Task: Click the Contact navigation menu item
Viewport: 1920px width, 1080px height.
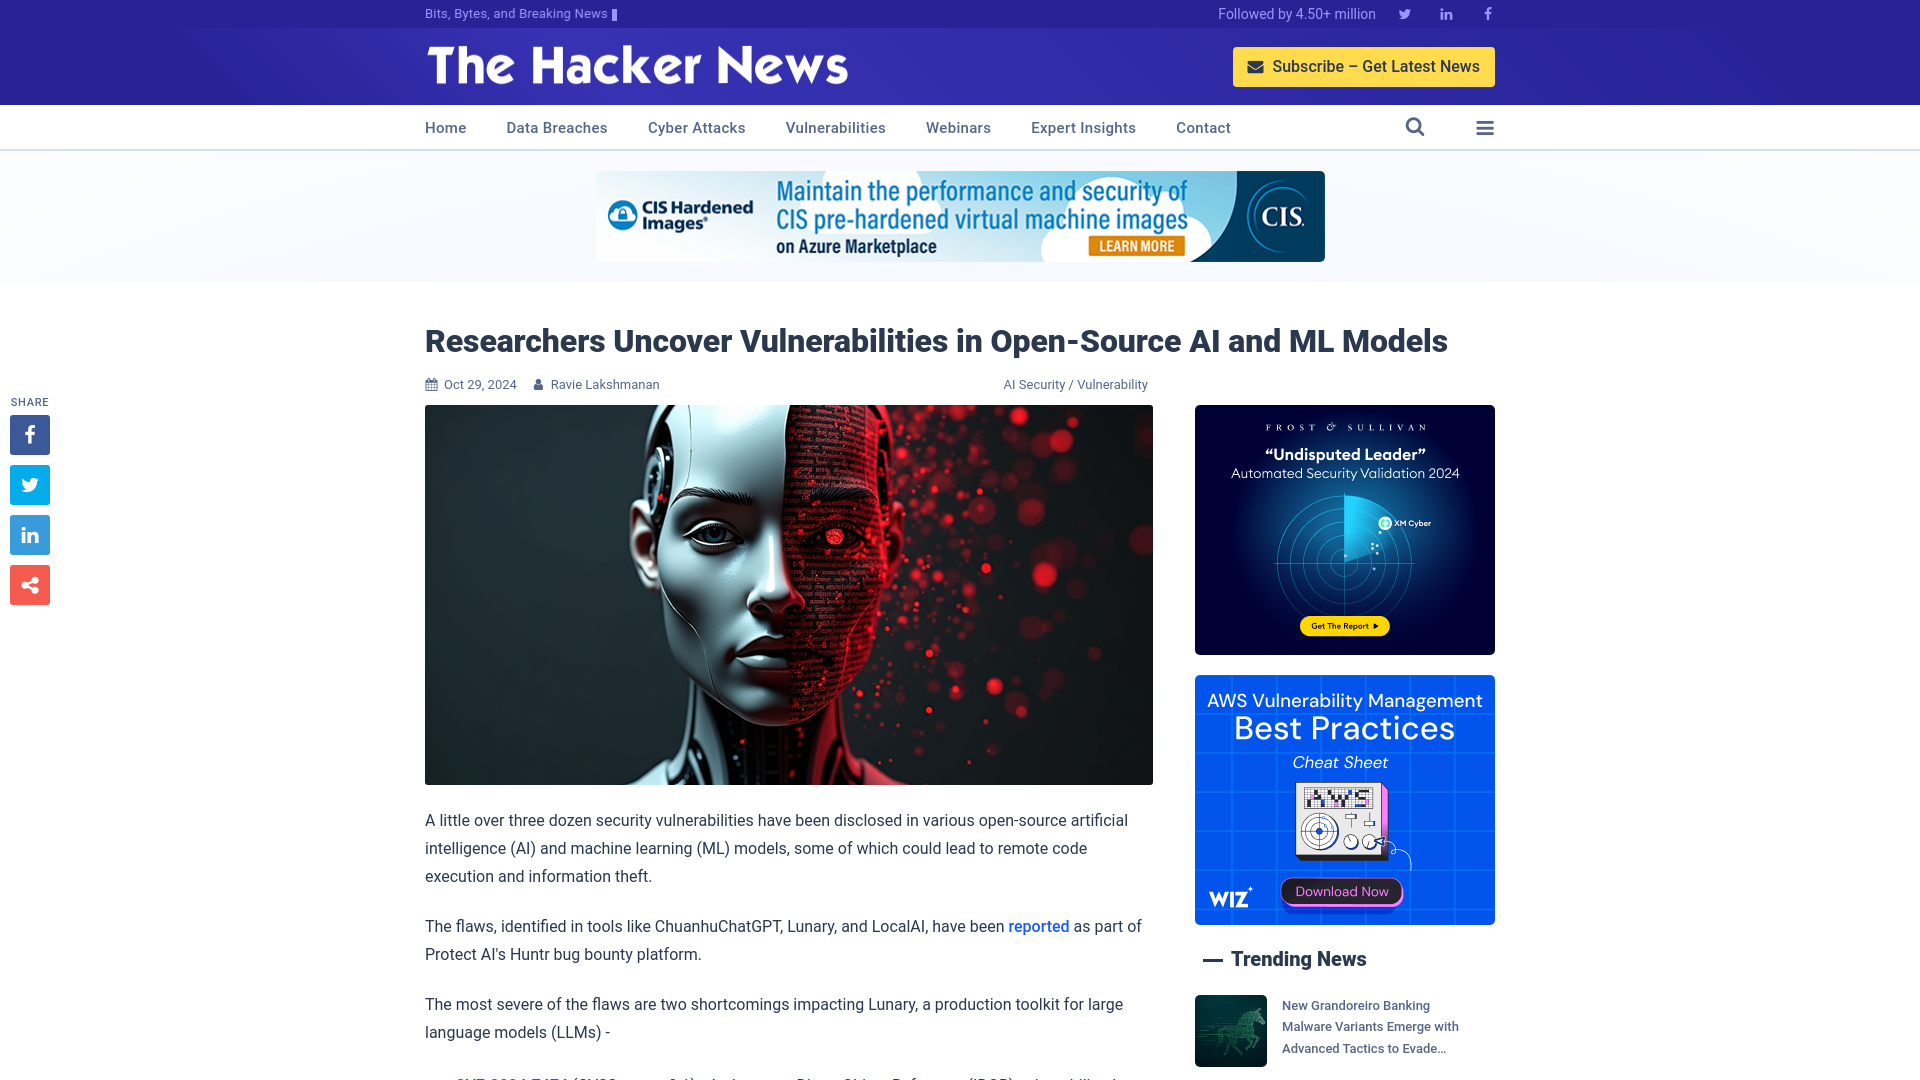Action: click(x=1203, y=127)
